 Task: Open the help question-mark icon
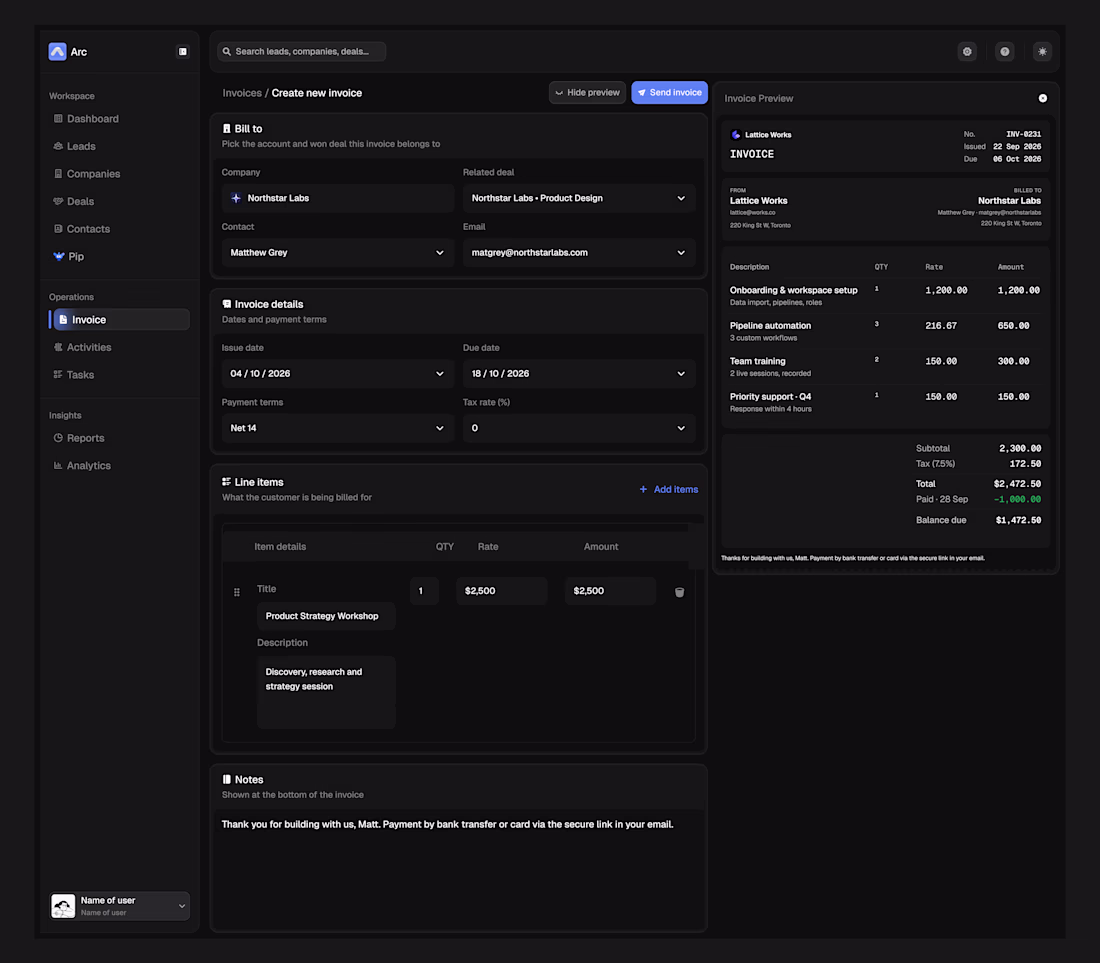point(1005,51)
